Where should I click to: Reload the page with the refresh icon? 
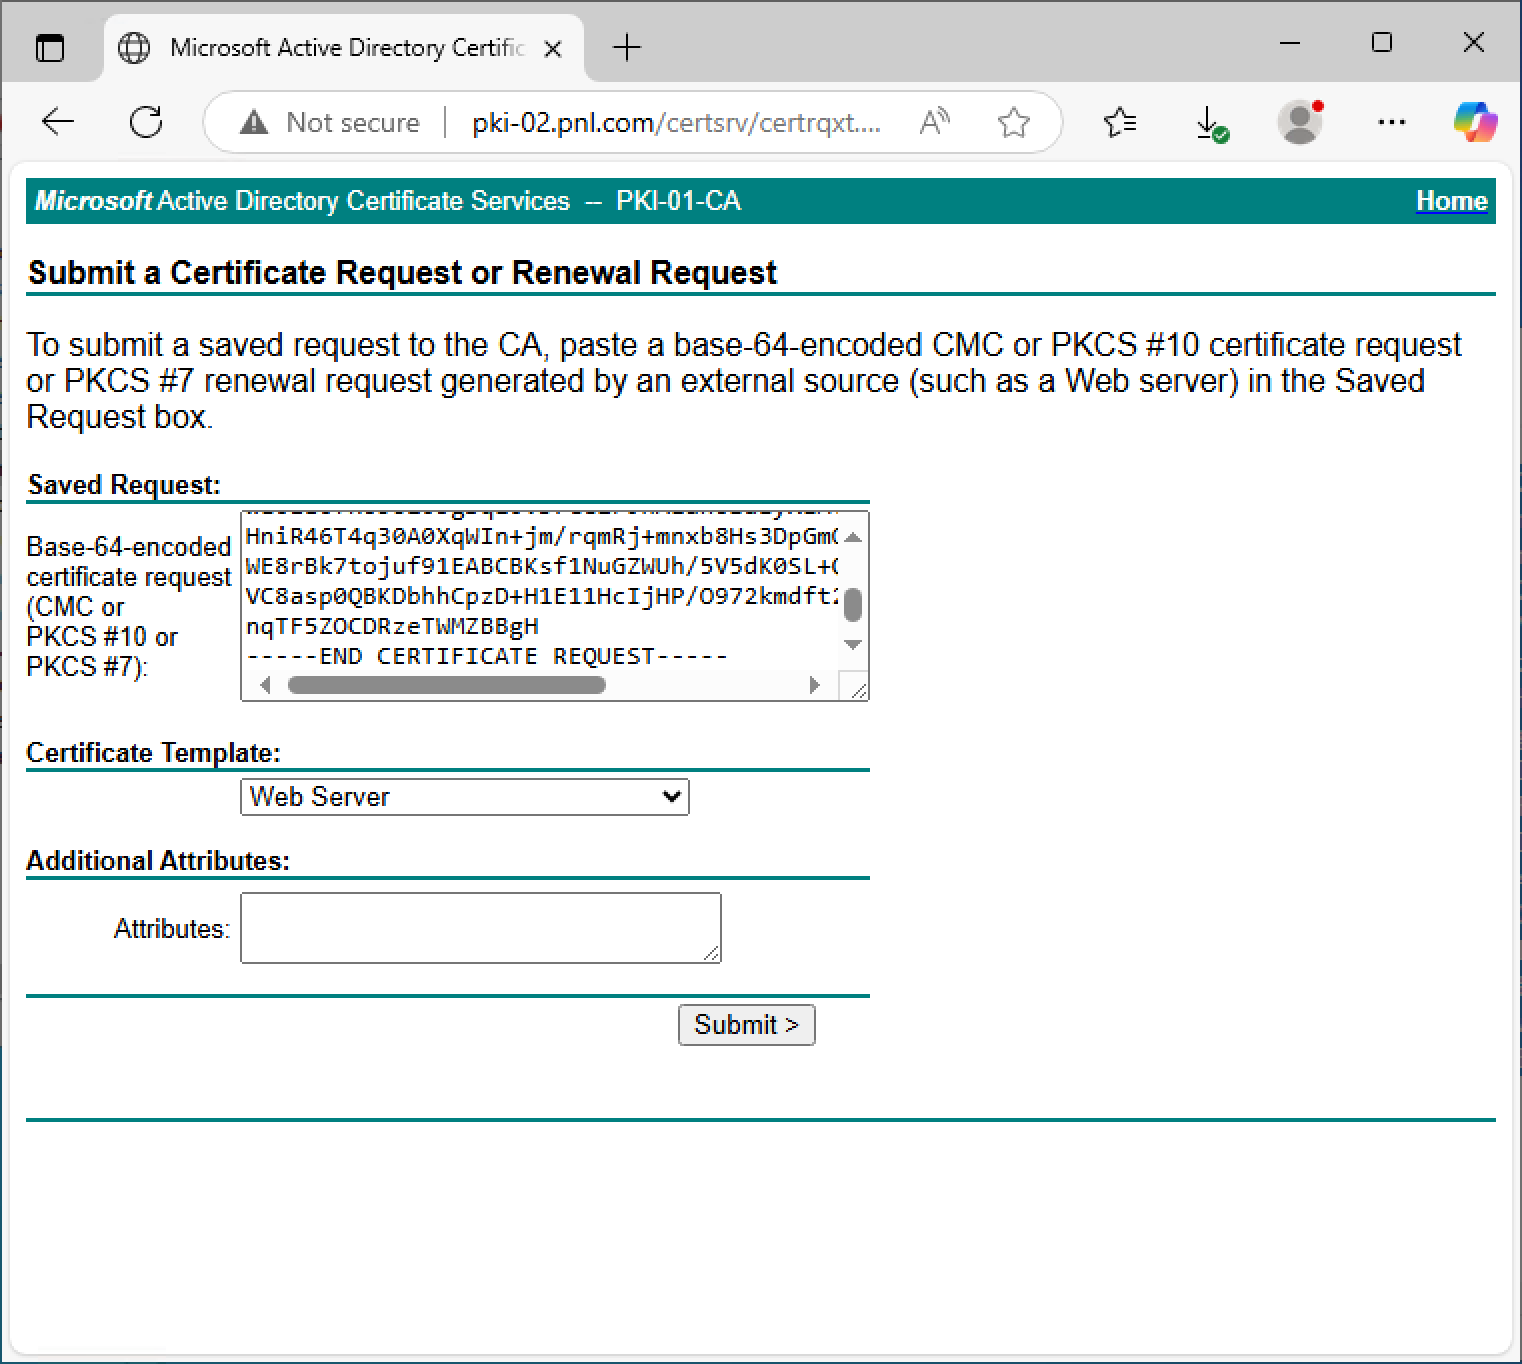click(147, 122)
